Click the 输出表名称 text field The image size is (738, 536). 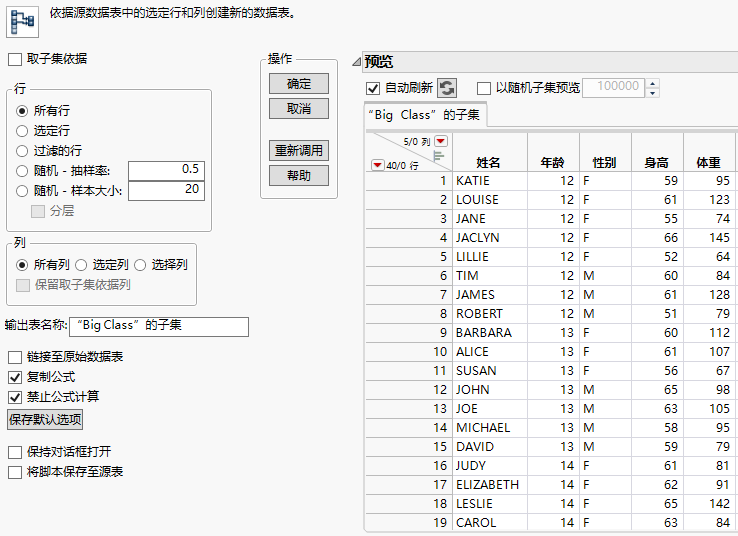click(x=159, y=326)
